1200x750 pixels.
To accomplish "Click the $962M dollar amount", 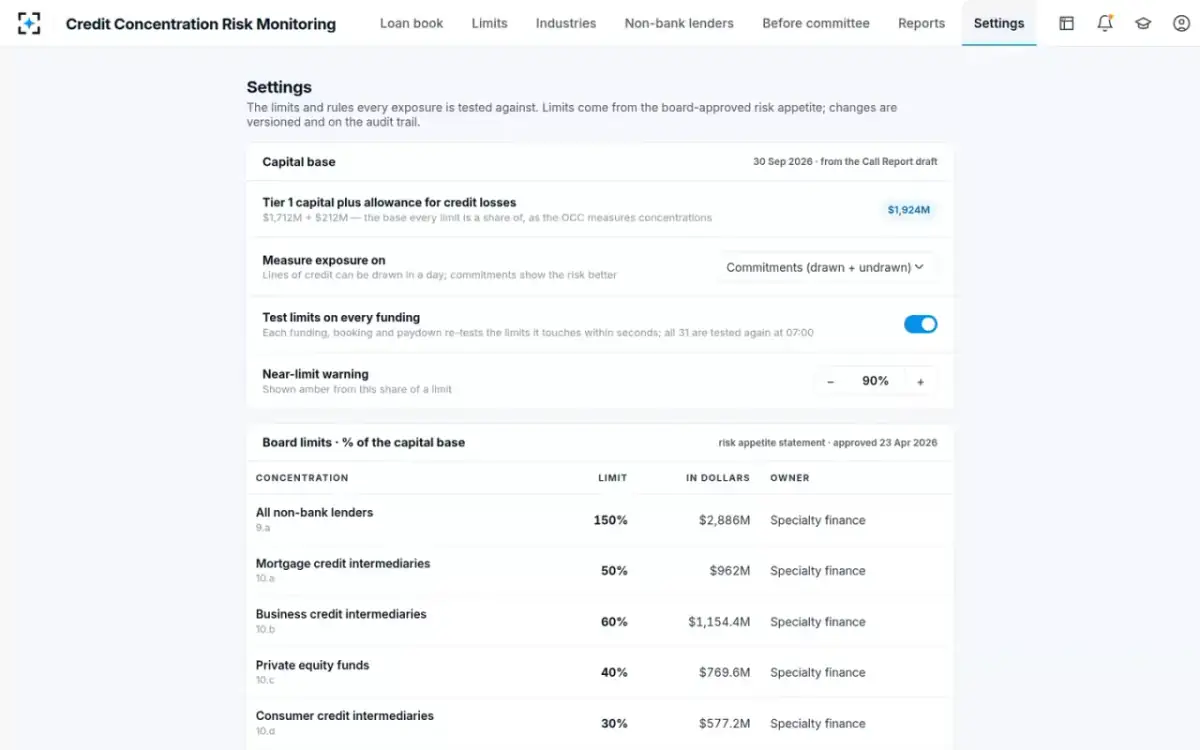I will click(x=730, y=571).
